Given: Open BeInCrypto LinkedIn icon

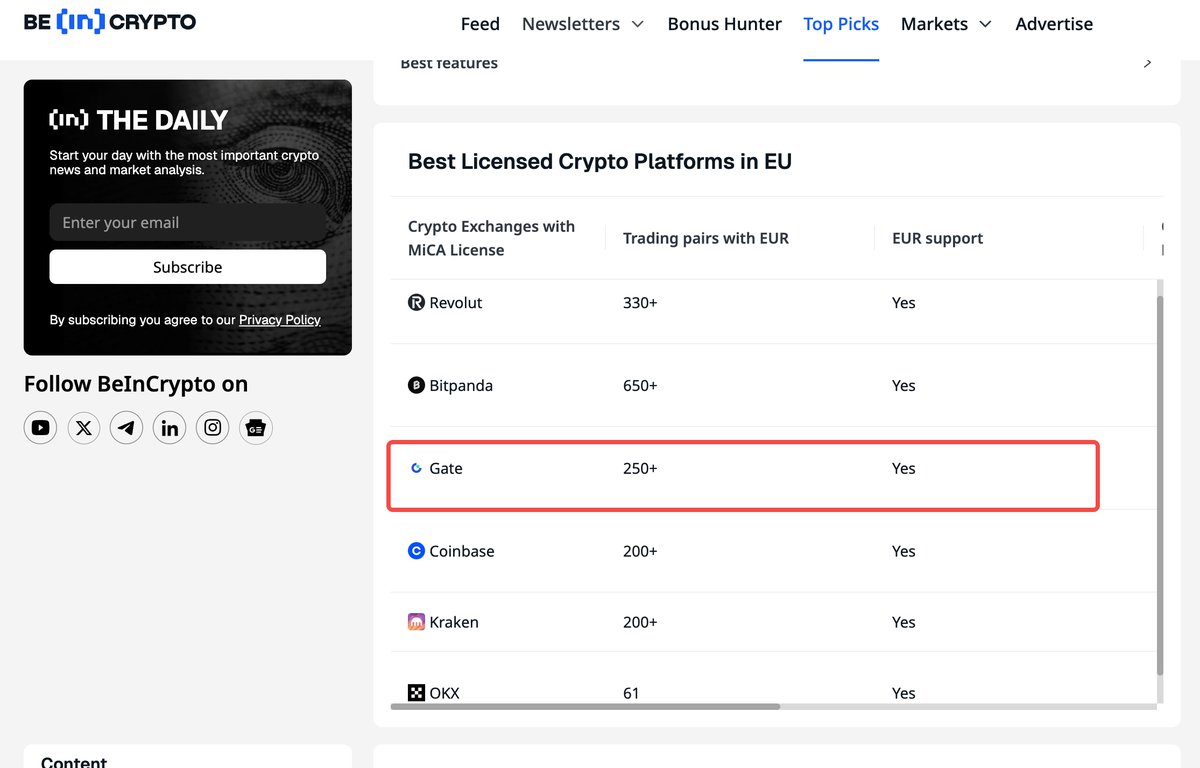Looking at the screenshot, I should coord(170,428).
